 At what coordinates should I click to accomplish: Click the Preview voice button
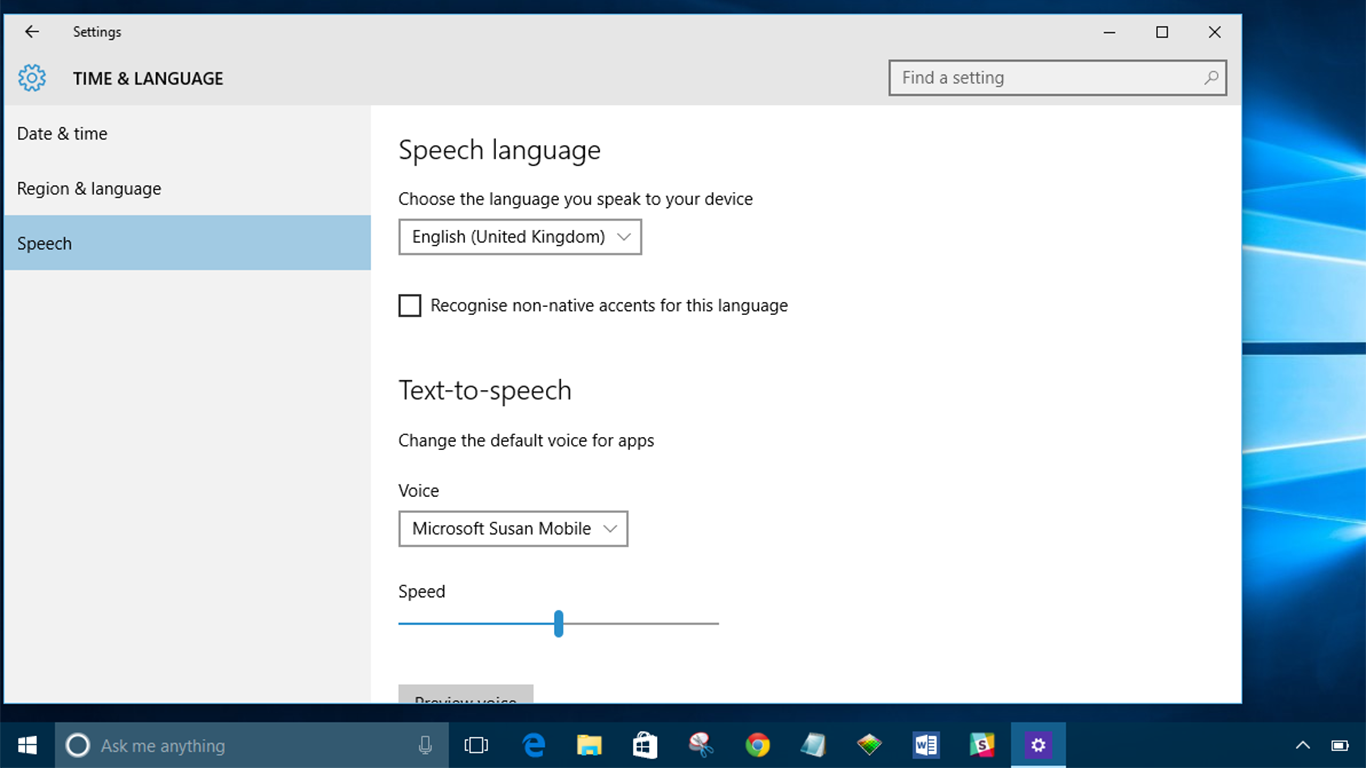pyautogui.click(x=466, y=694)
